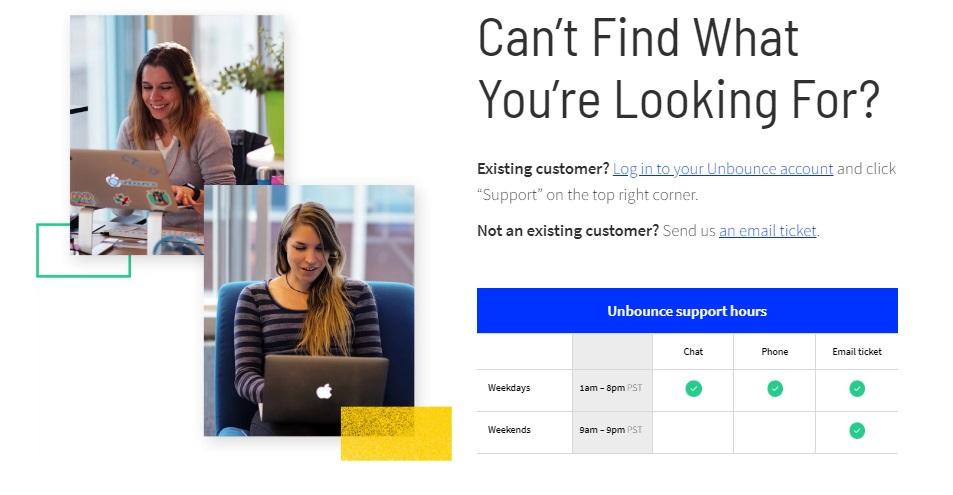The width and height of the screenshot is (953, 495).
Task: Click the Weekdays Phone green checkmark
Action: [774, 389]
